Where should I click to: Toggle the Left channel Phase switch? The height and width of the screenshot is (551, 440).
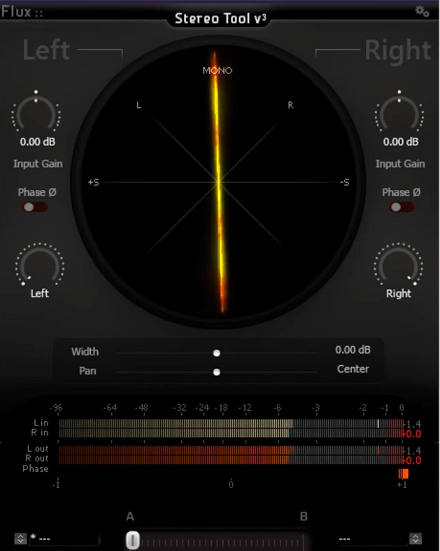pos(35,207)
